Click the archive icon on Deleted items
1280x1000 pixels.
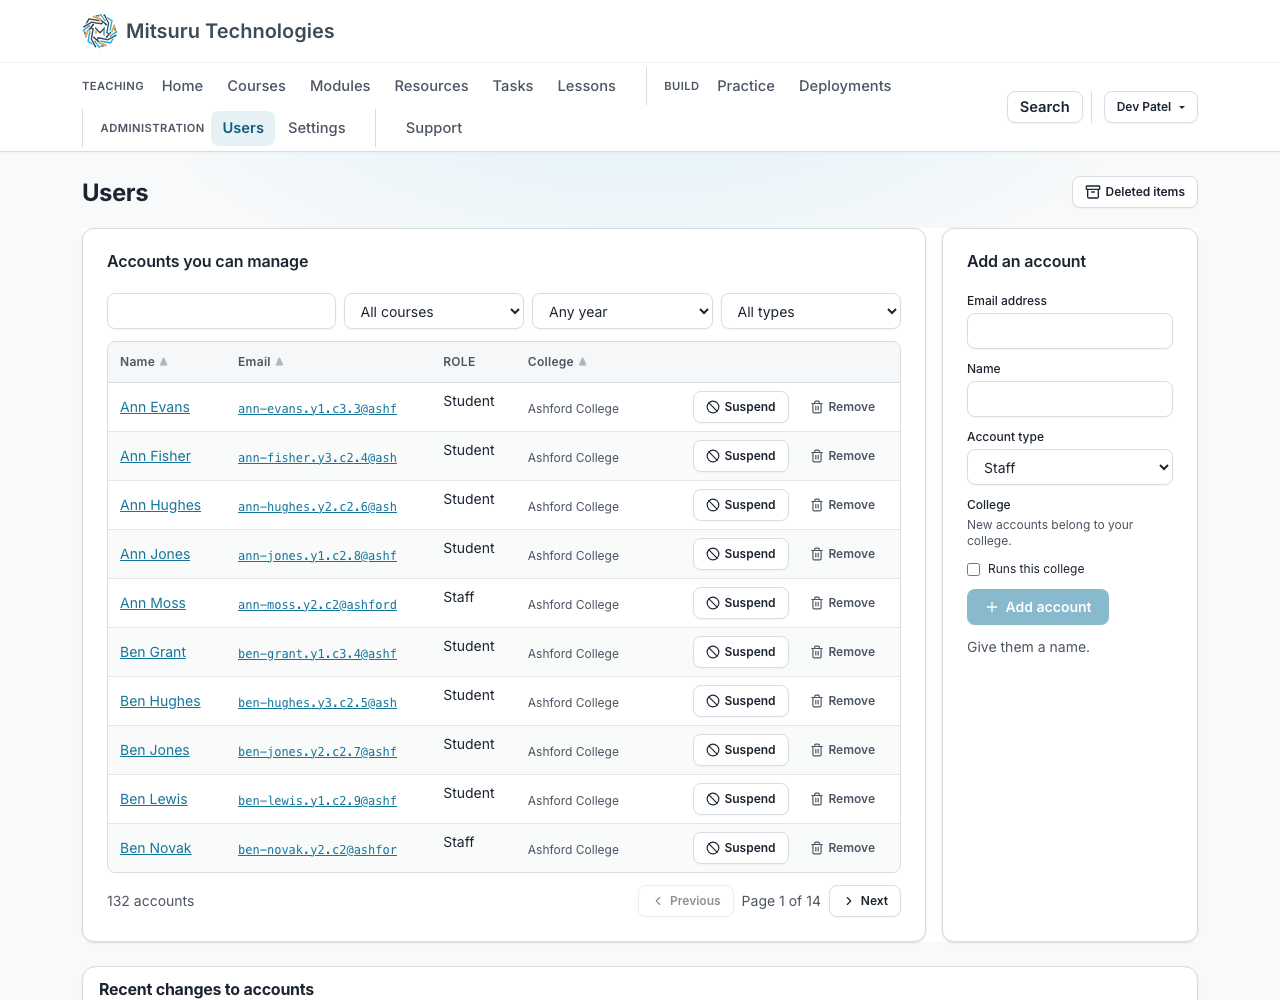pyautogui.click(x=1093, y=192)
